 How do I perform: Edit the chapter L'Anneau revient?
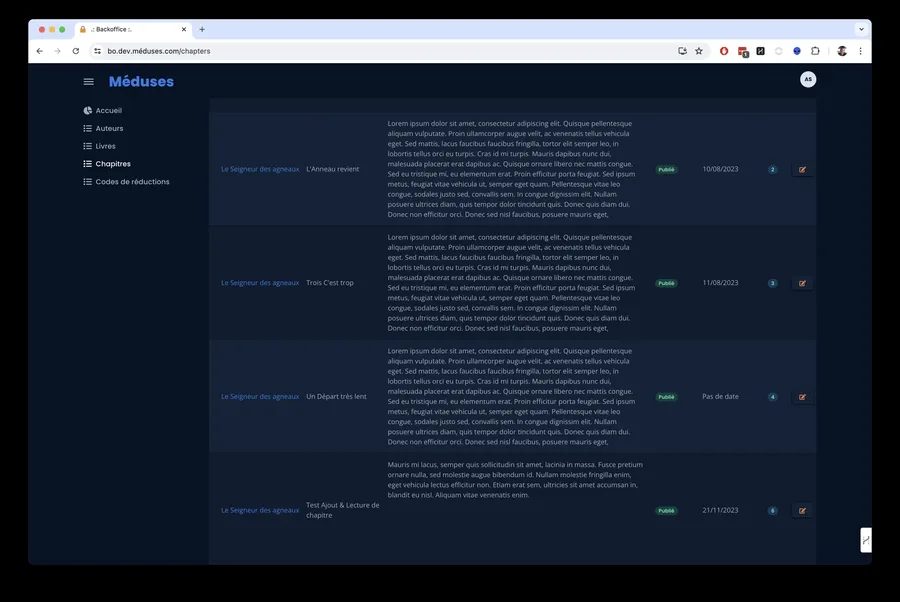[802, 169]
